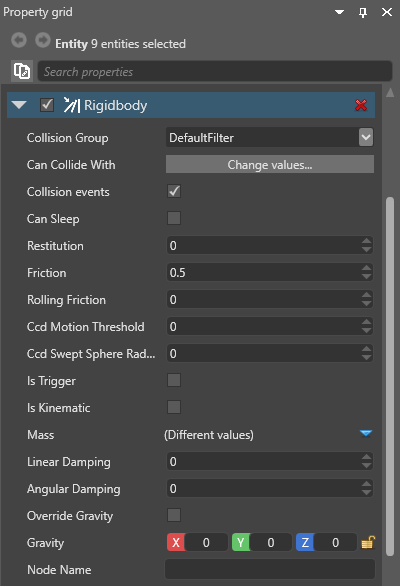Enable Override Gravity checkbox

tap(174, 515)
